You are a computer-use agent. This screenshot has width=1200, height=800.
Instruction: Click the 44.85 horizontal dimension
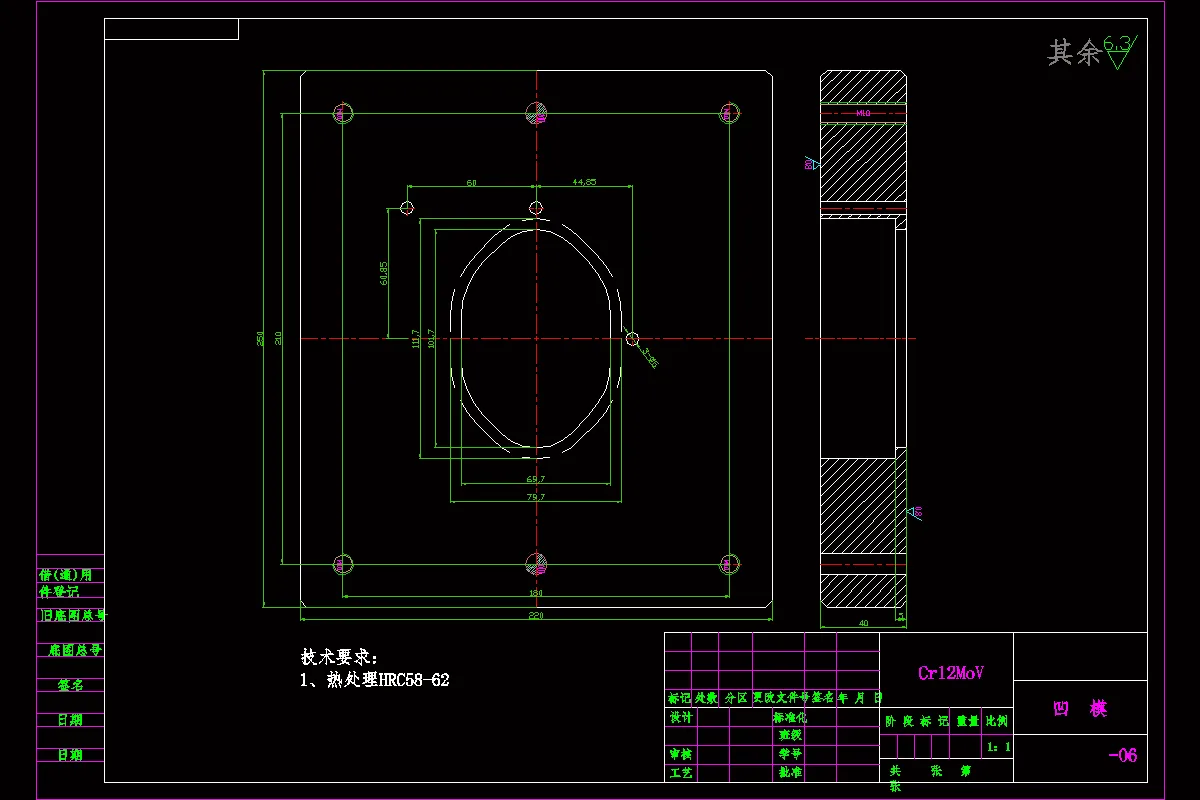[584, 182]
